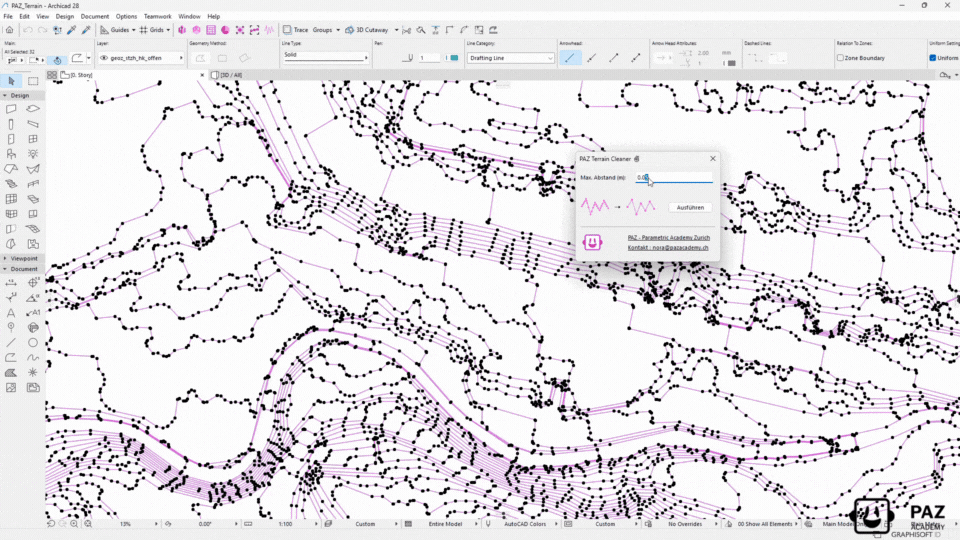Open the Options menu
The image size is (960, 540).
[x=126, y=17]
